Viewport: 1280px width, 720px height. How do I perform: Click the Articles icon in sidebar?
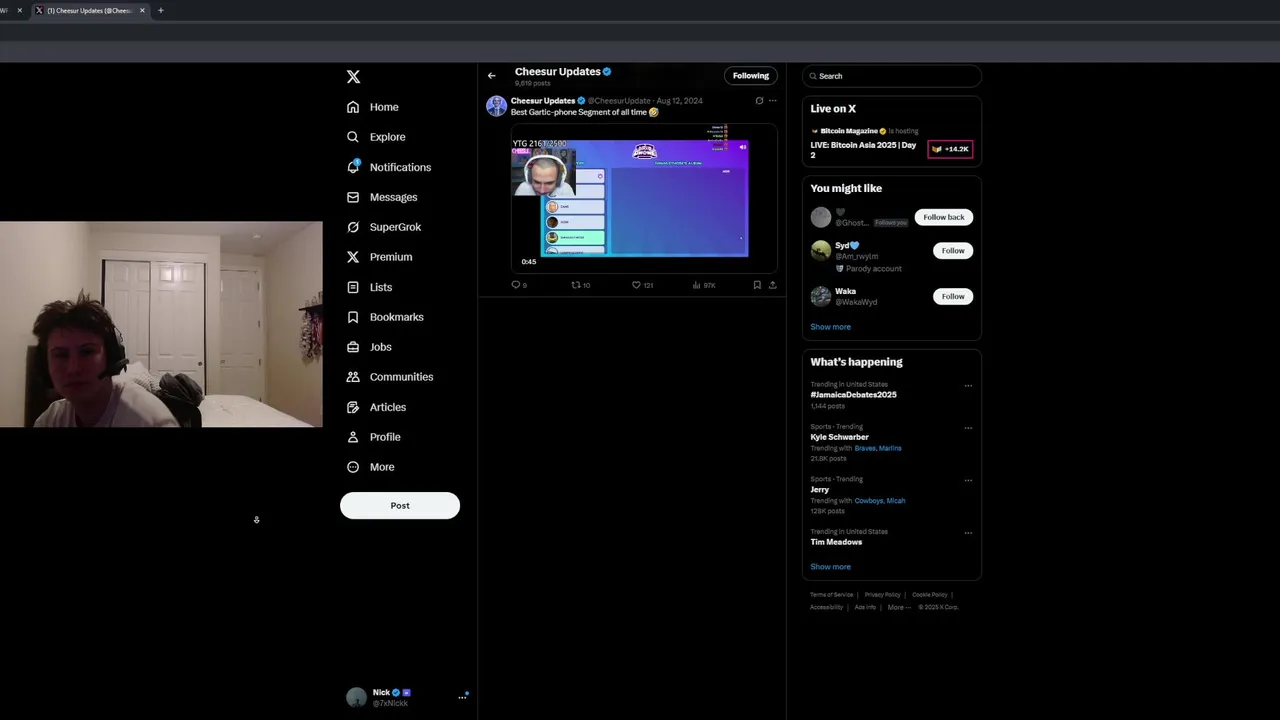coord(353,407)
